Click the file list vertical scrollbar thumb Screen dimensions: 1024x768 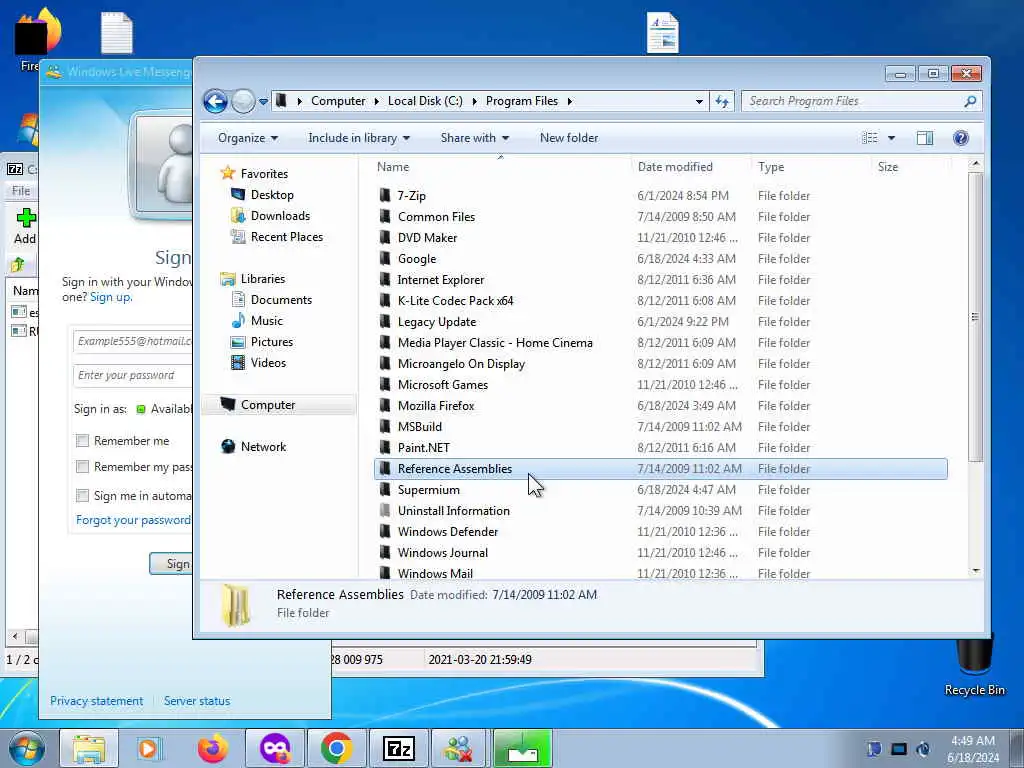pos(975,317)
